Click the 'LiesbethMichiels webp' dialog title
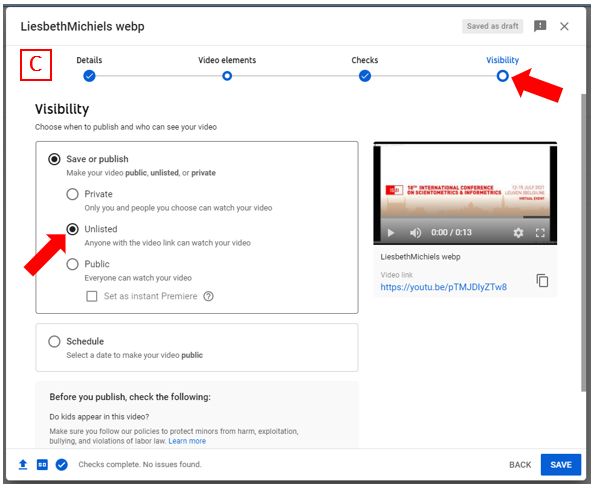The width and height of the screenshot is (595, 488). [82, 27]
